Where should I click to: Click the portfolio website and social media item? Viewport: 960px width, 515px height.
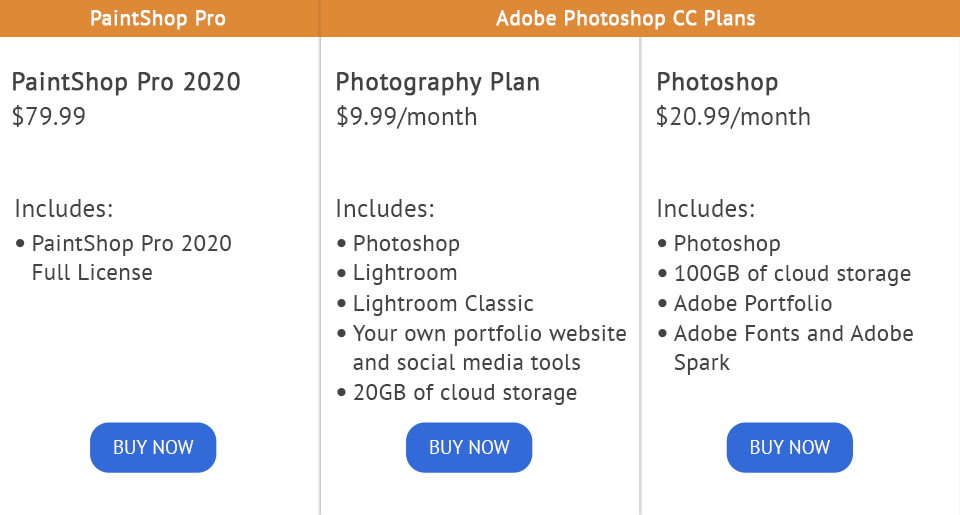489,347
